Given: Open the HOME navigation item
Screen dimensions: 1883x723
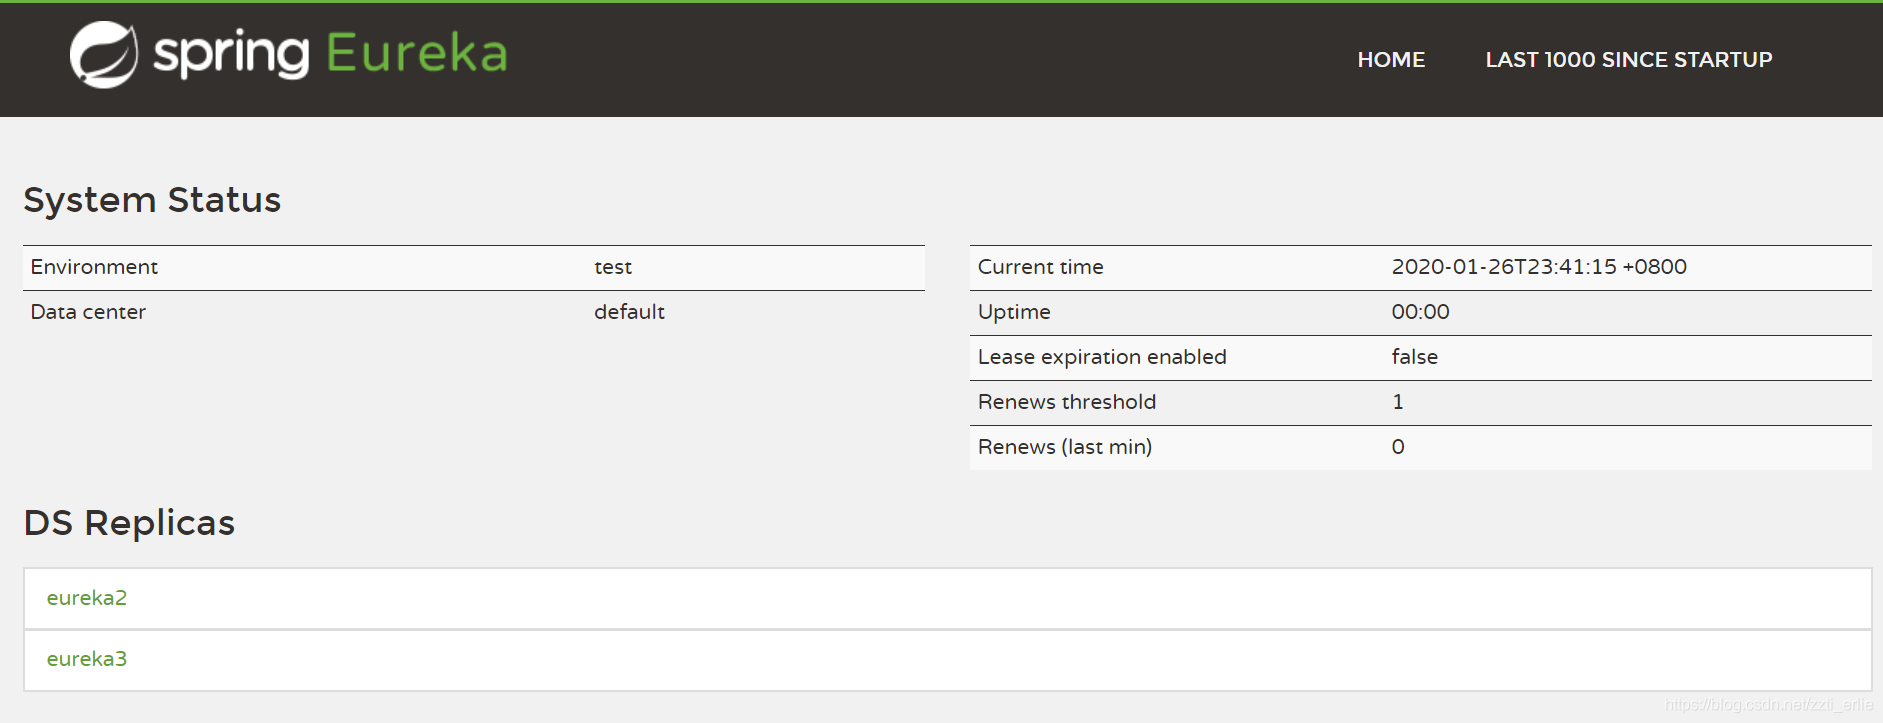Looking at the screenshot, I should [x=1391, y=60].
